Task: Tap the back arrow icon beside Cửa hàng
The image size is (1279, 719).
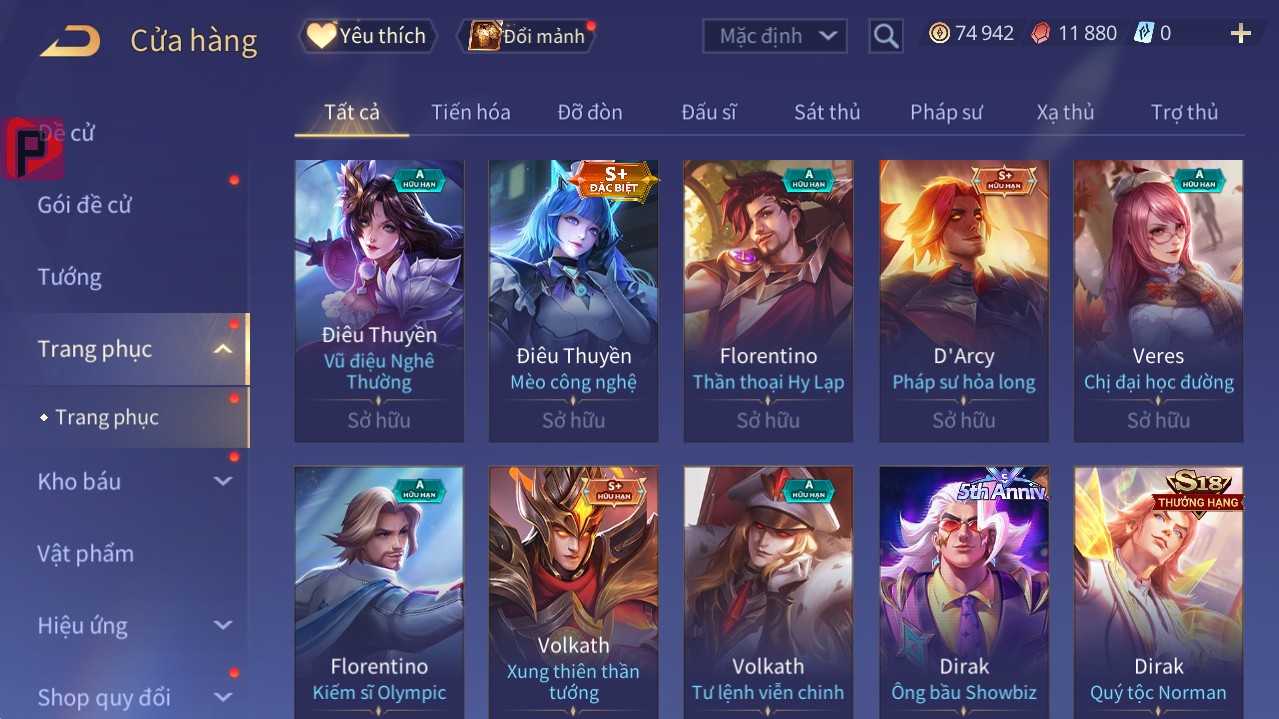Action: pos(70,41)
